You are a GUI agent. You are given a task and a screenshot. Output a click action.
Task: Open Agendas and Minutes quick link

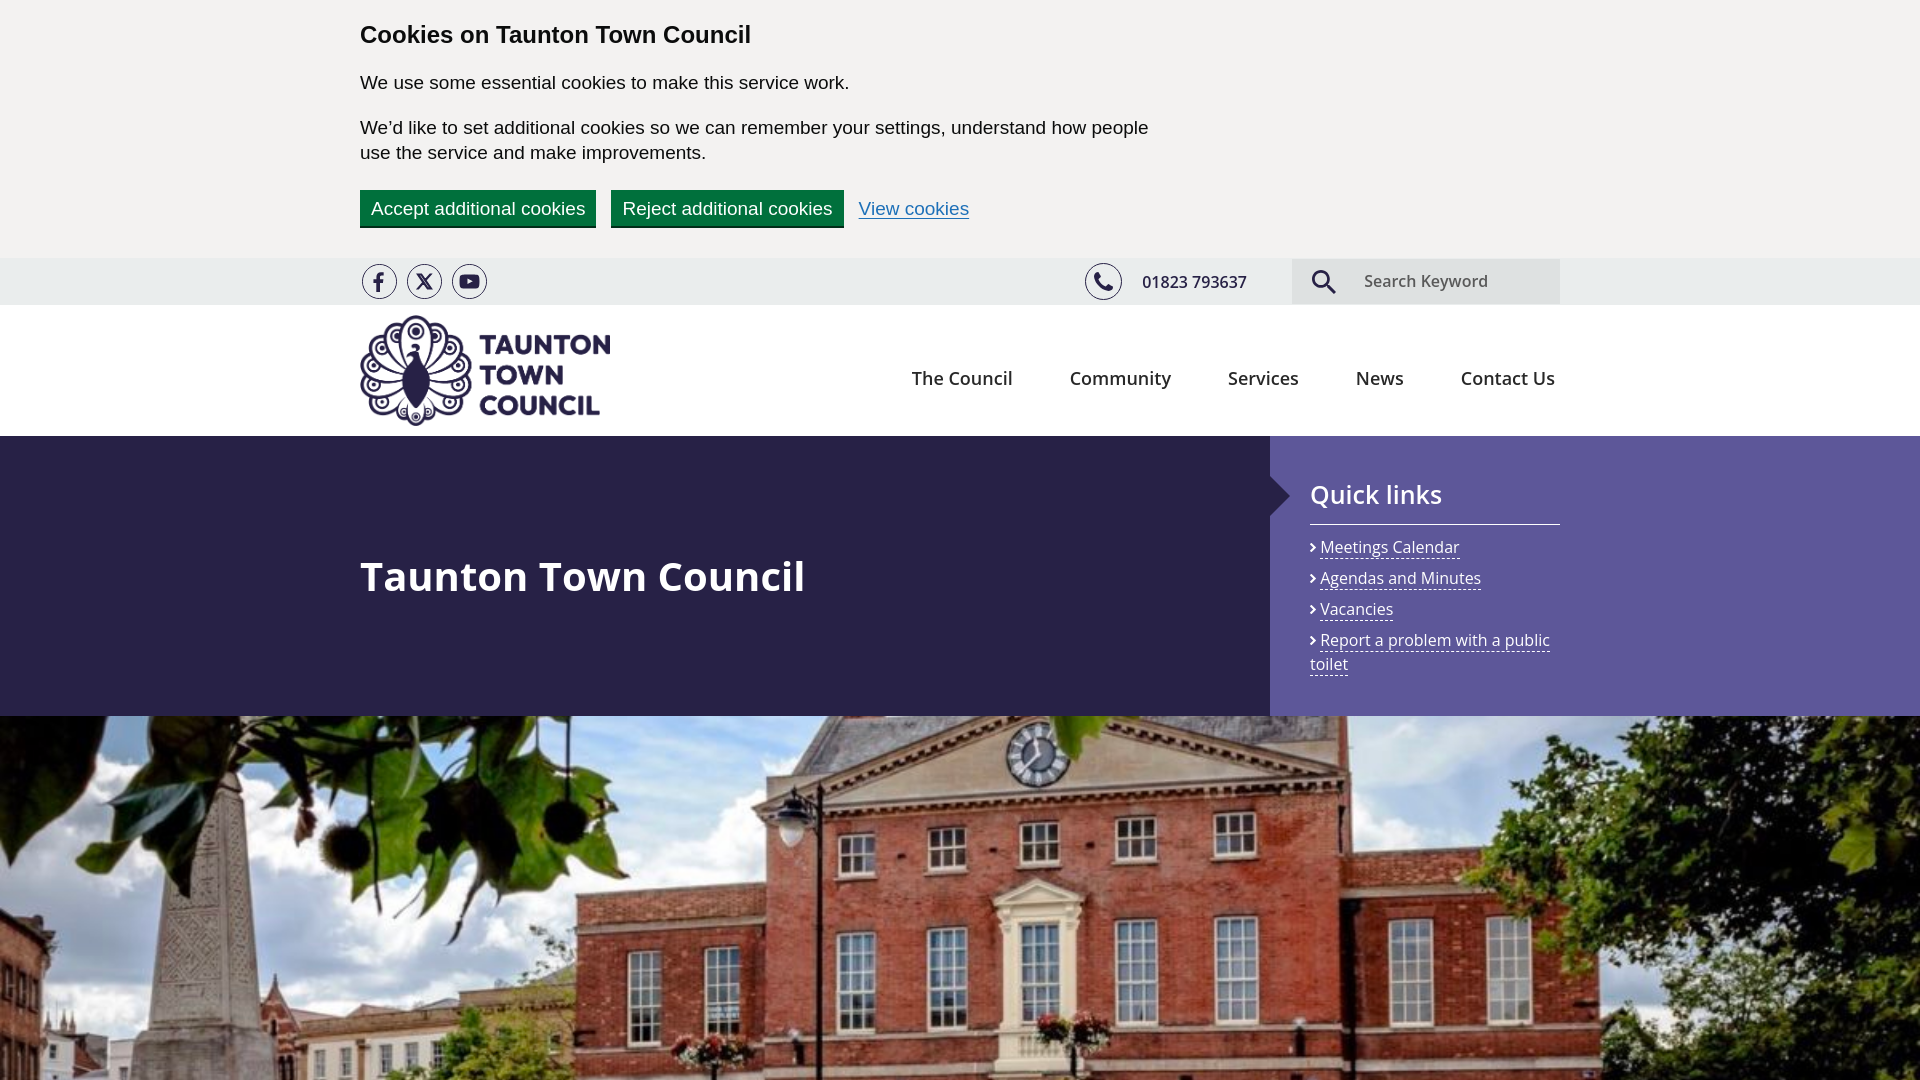click(1400, 579)
